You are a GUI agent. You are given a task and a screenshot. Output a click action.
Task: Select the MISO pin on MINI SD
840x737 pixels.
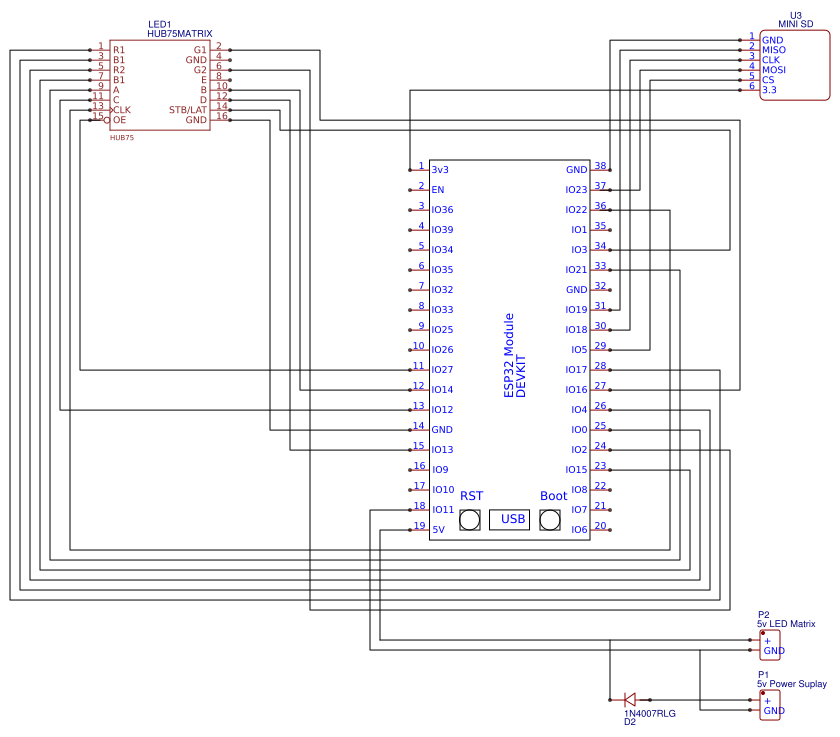(x=776, y=49)
